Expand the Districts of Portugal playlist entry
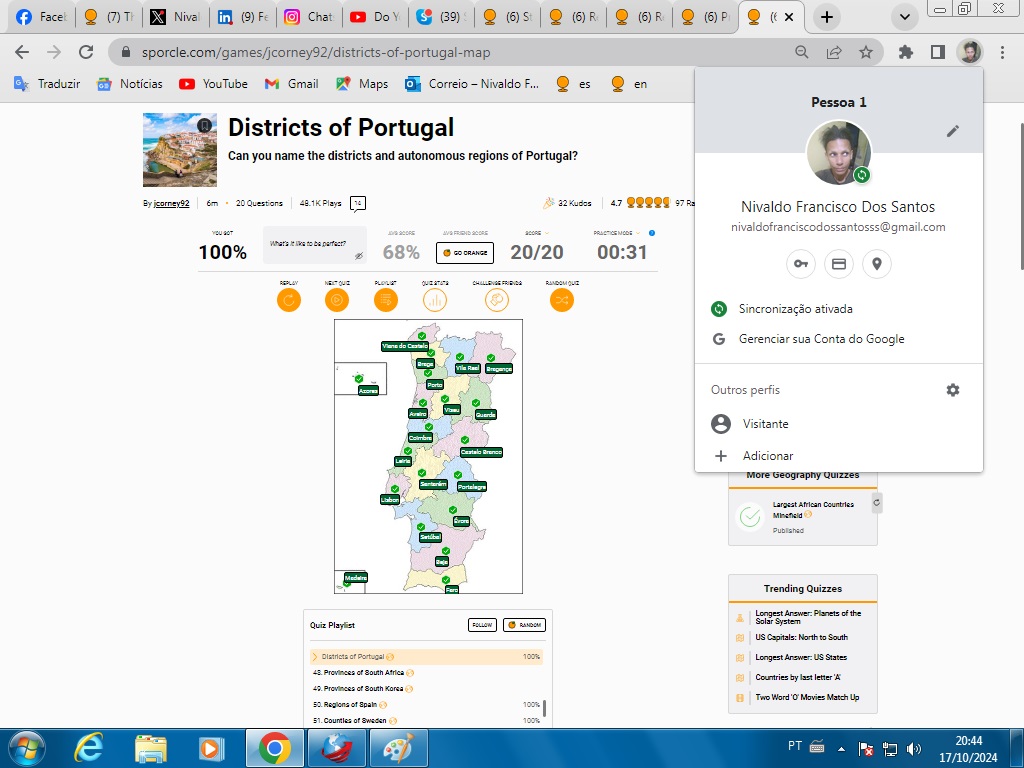Viewport: 1024px width, 768px height. (x=313, y=656)
